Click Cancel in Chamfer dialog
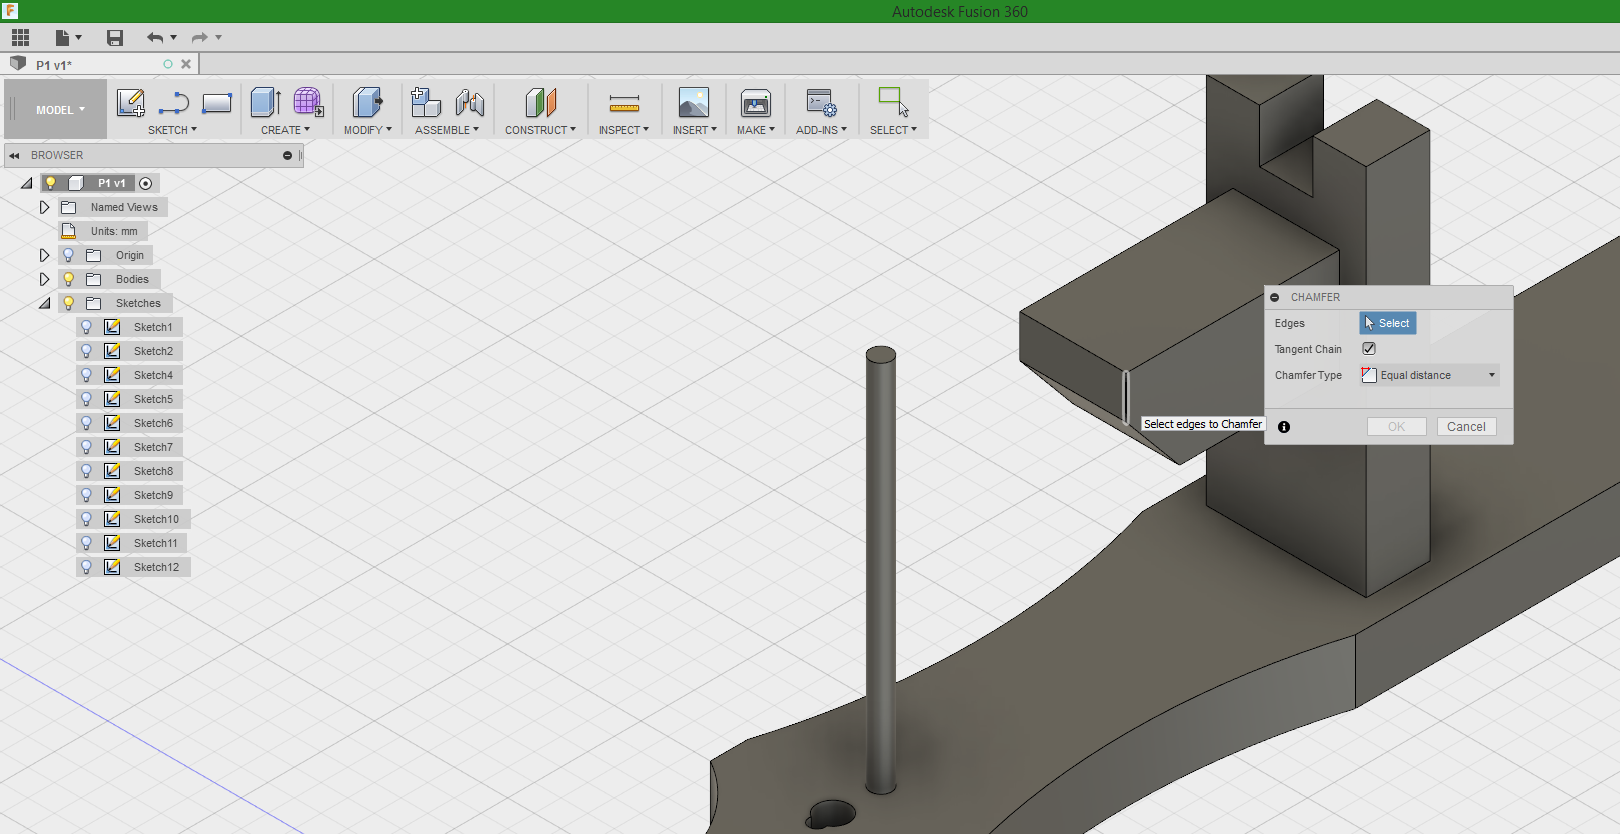 1466,426
